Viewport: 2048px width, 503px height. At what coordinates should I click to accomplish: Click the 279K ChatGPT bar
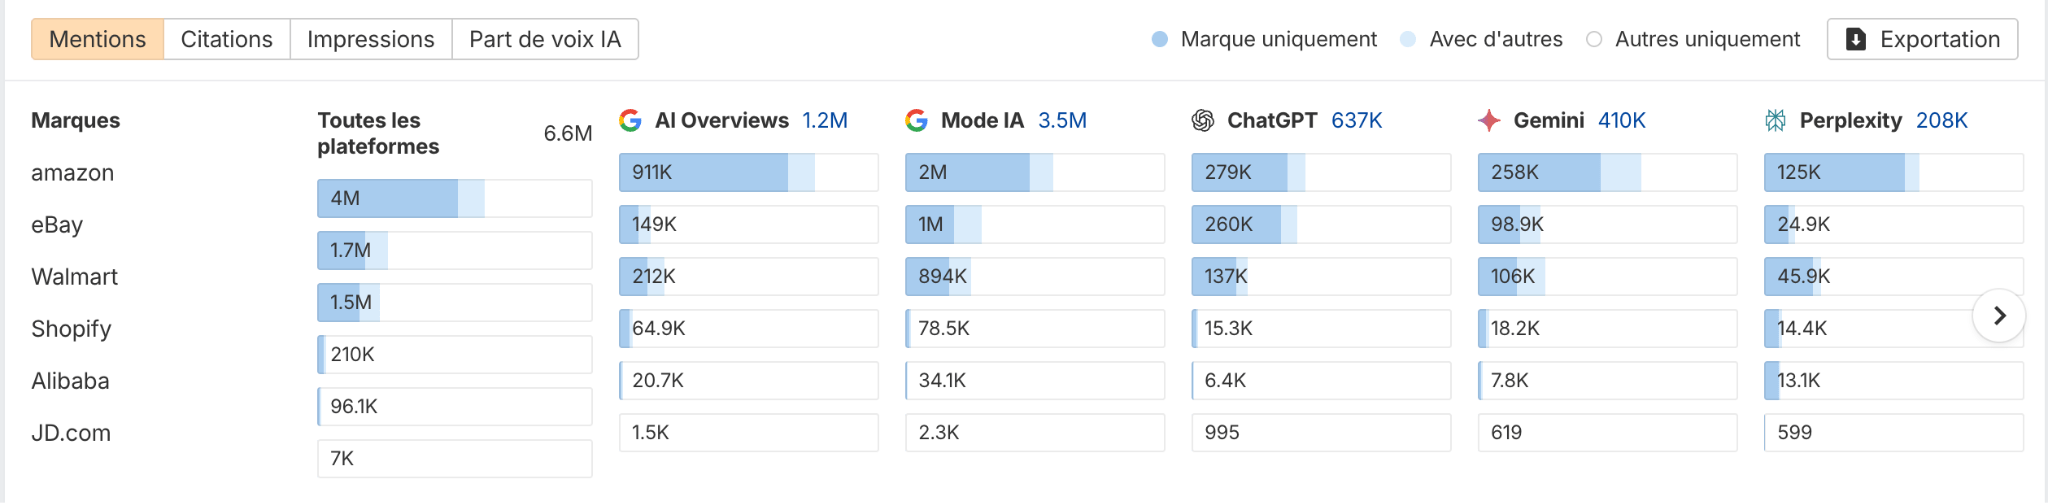click(1321, 172)
